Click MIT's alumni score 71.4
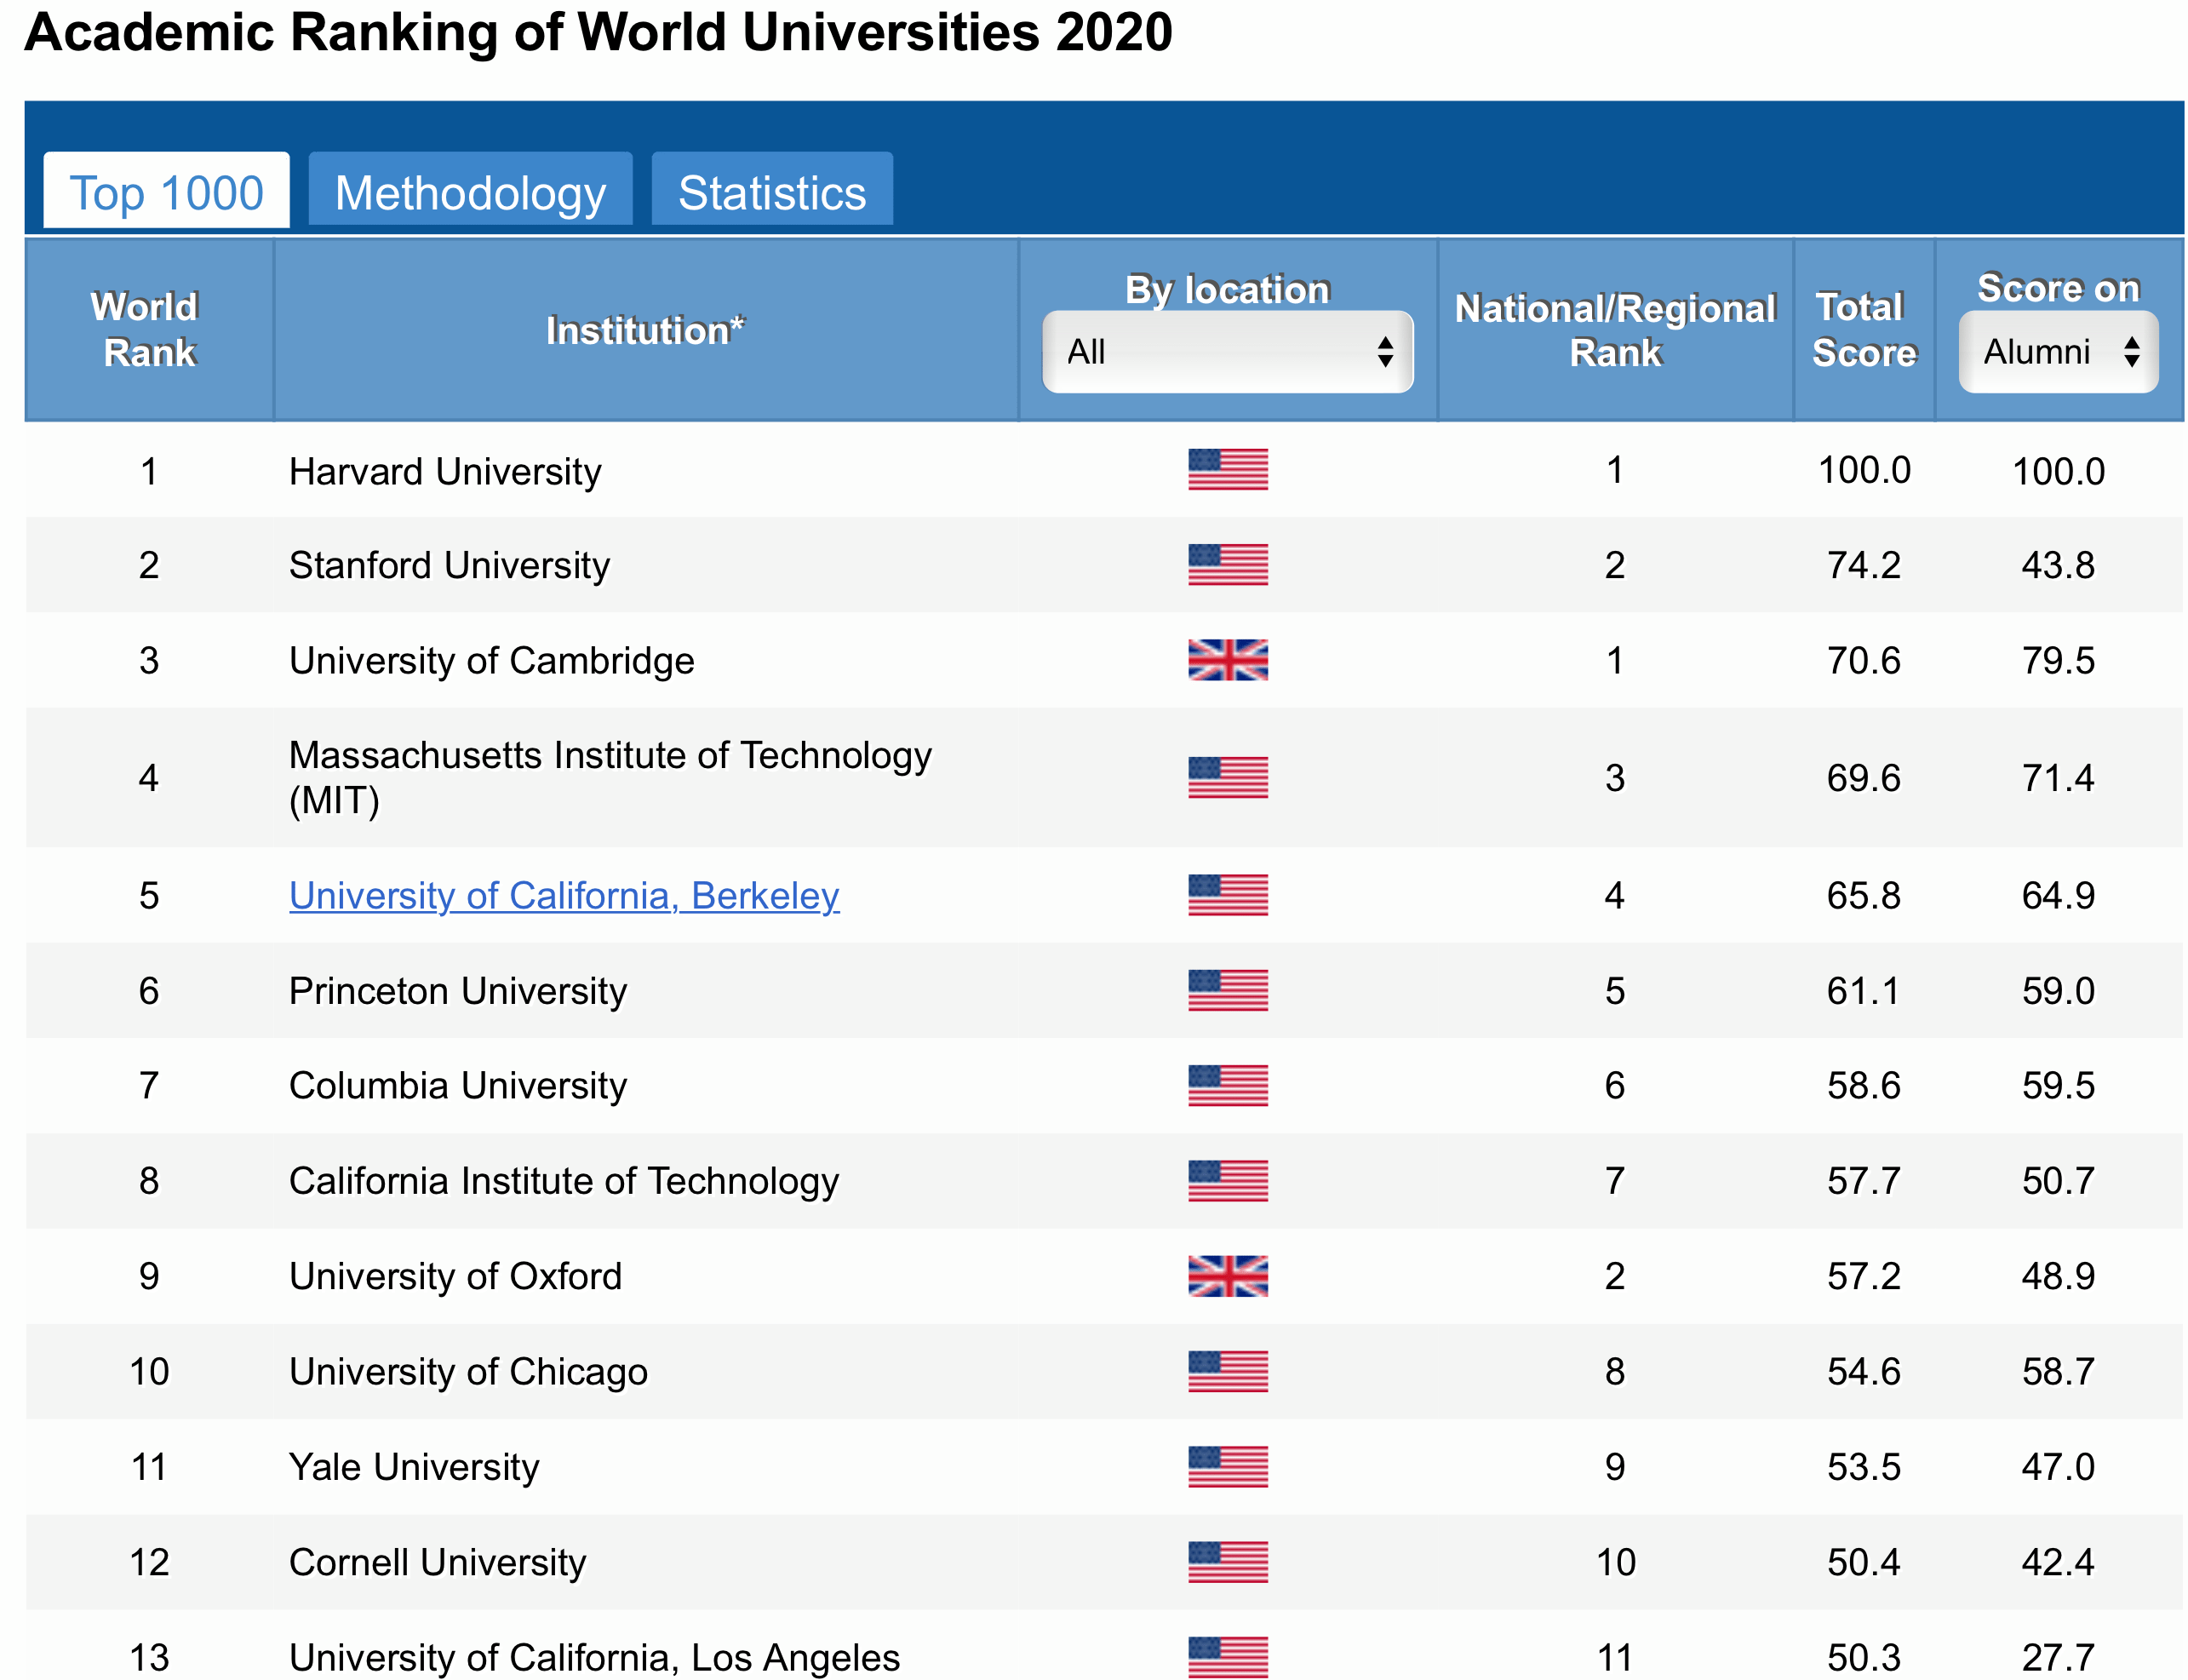2188x1680 pixels. 2058,778
